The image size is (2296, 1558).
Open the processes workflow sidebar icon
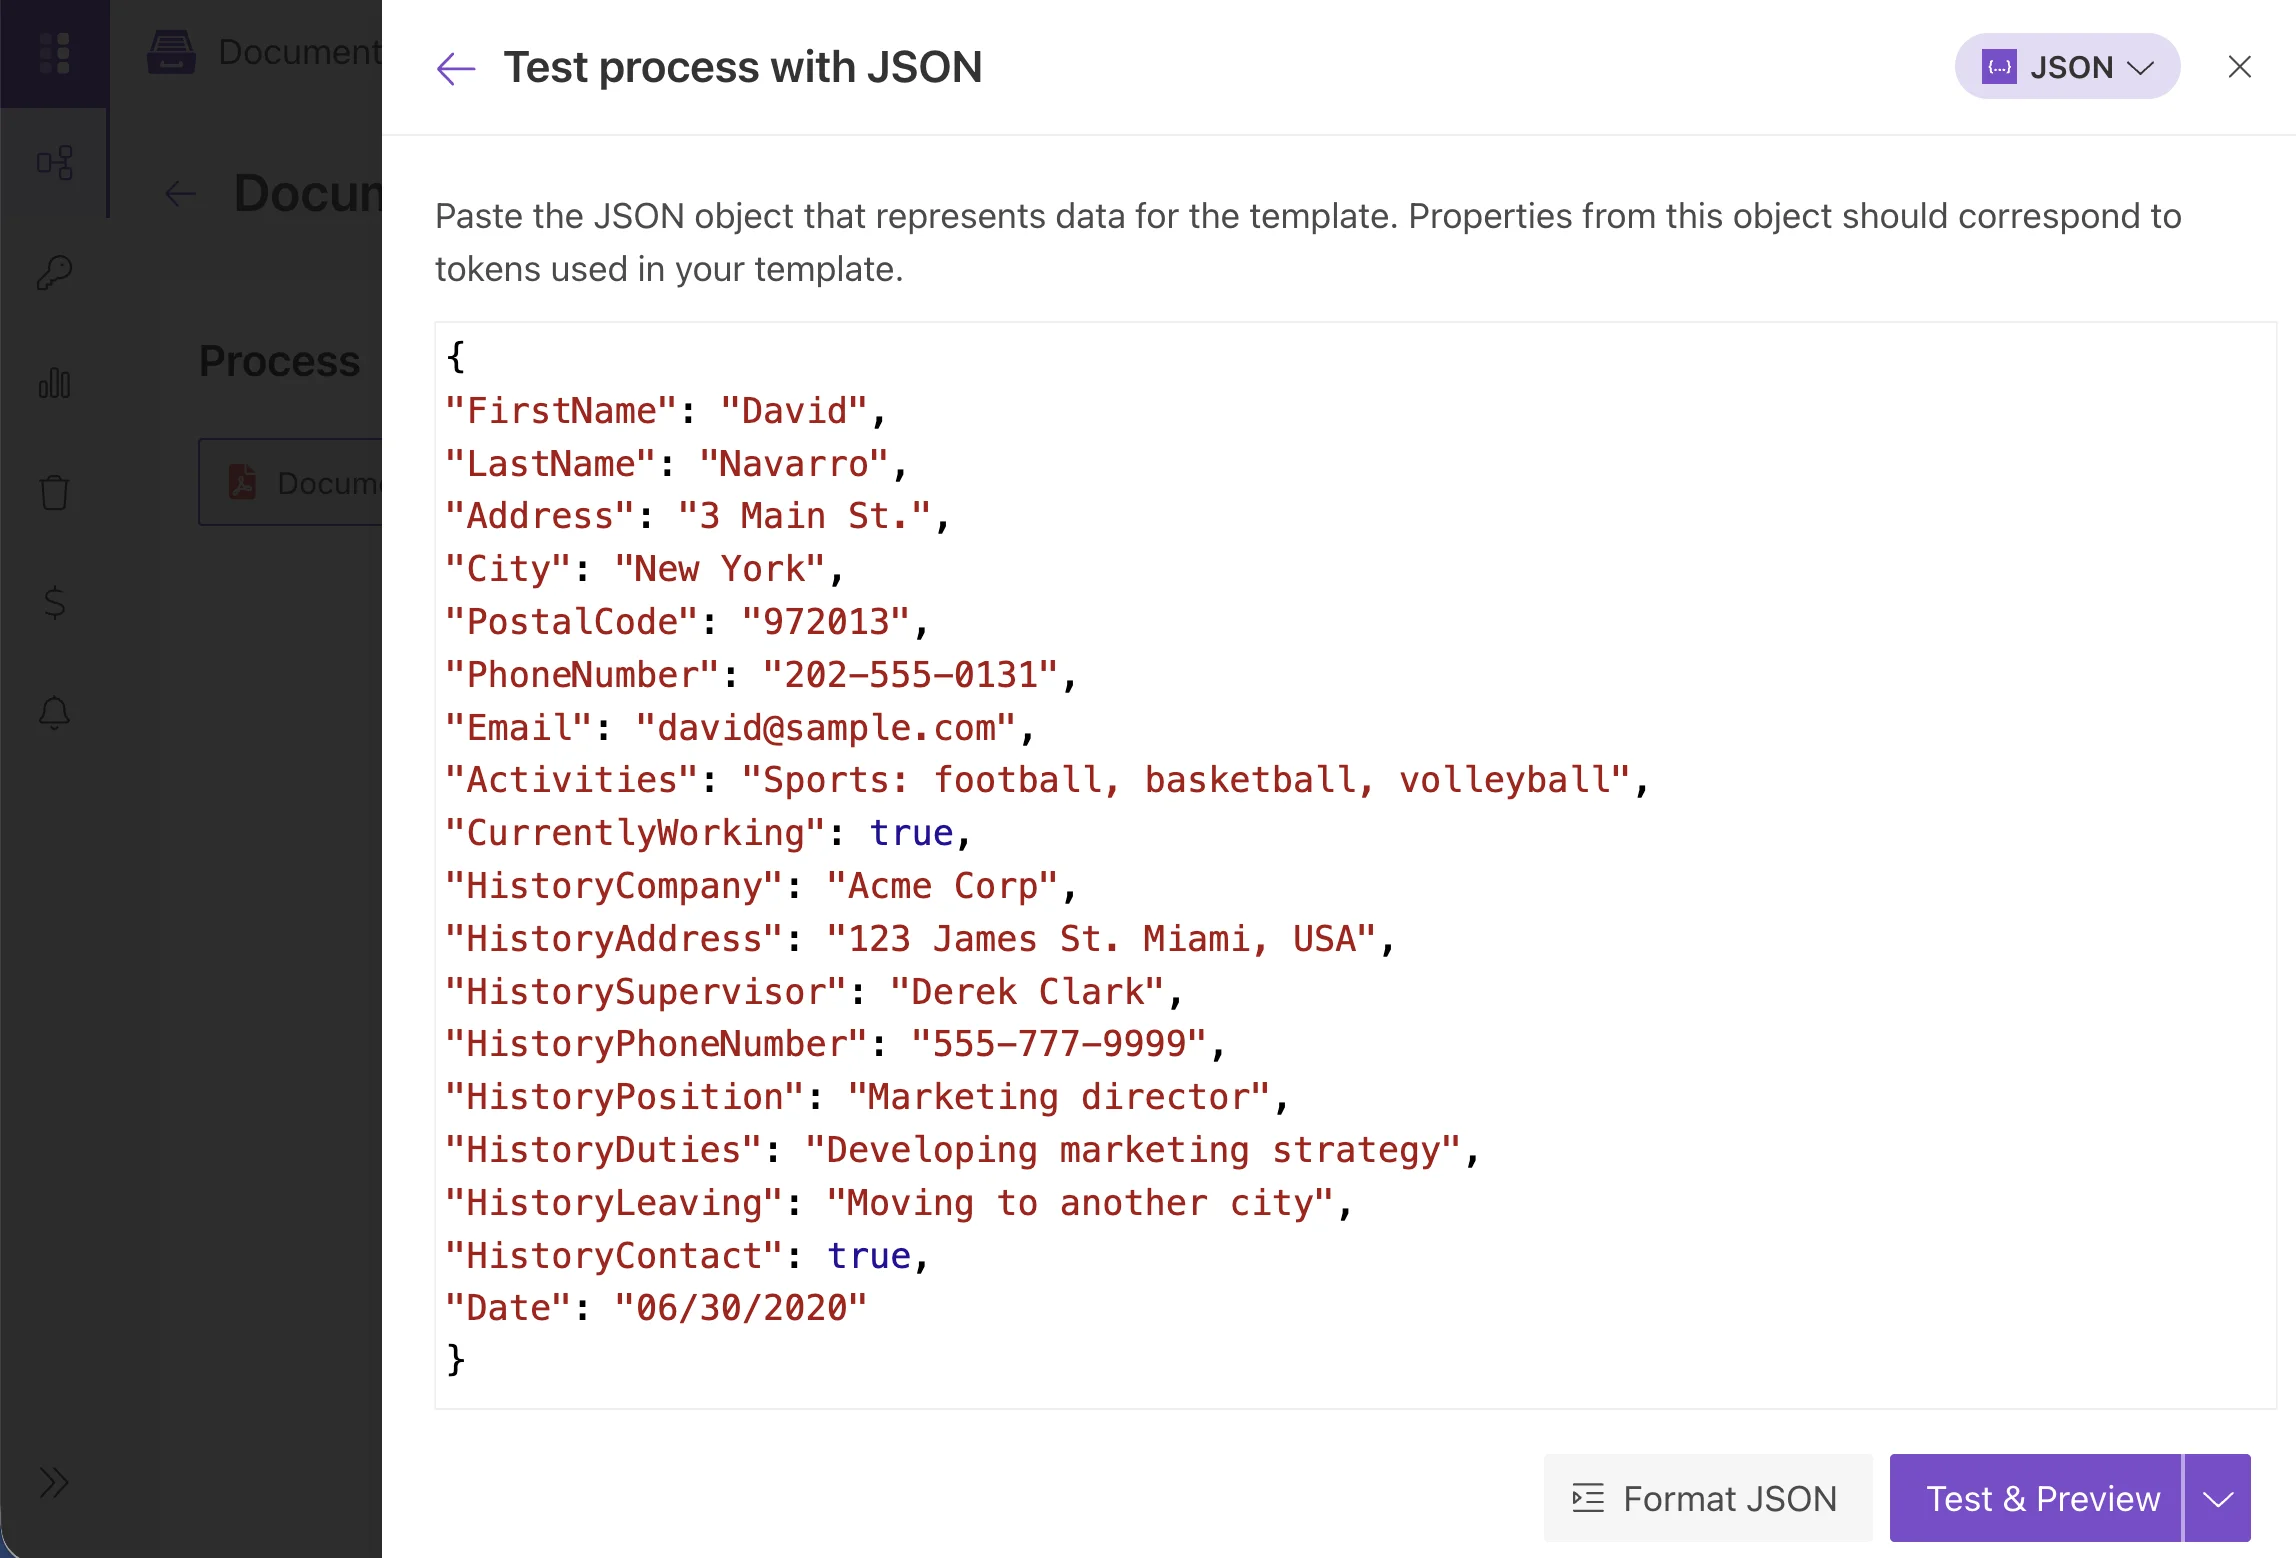[54, 163]
